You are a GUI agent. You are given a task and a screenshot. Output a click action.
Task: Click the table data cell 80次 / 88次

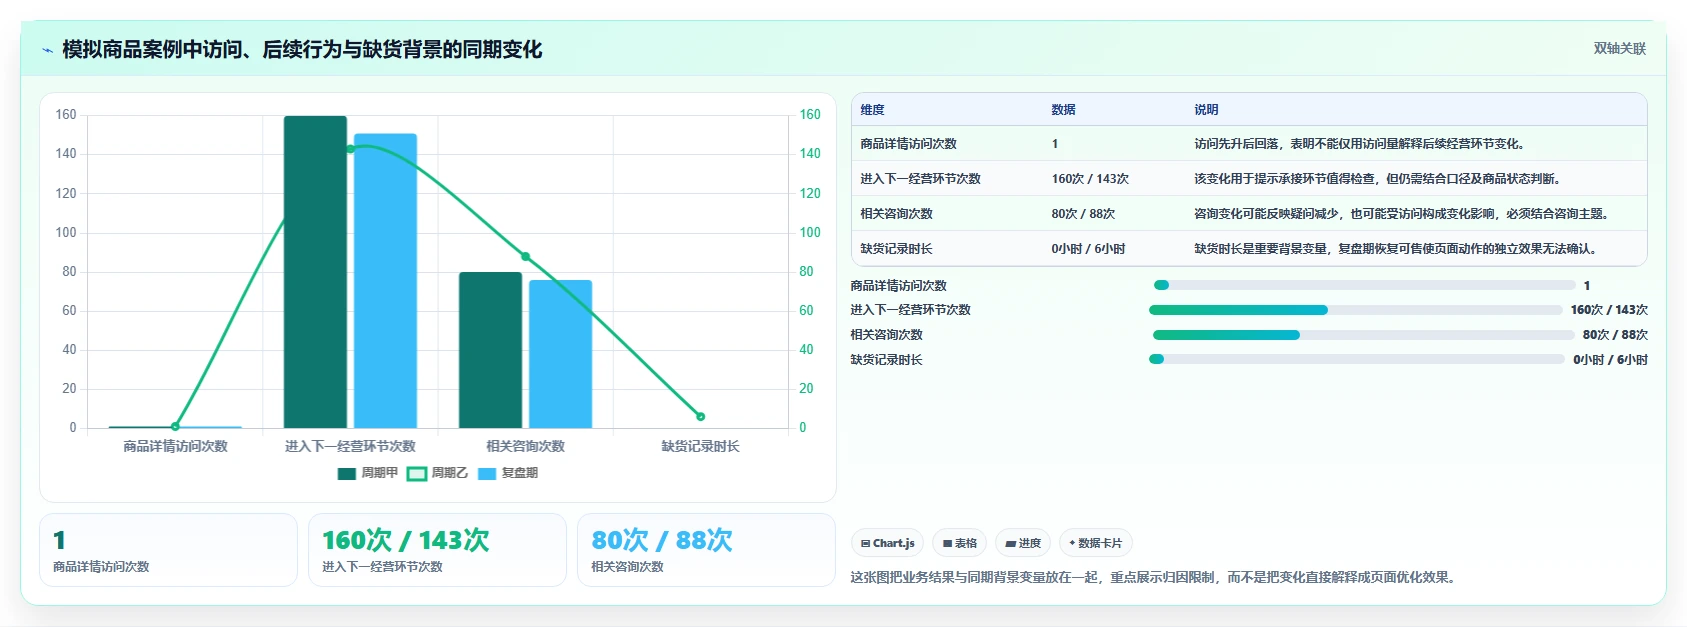click(x=1083, y=214)
